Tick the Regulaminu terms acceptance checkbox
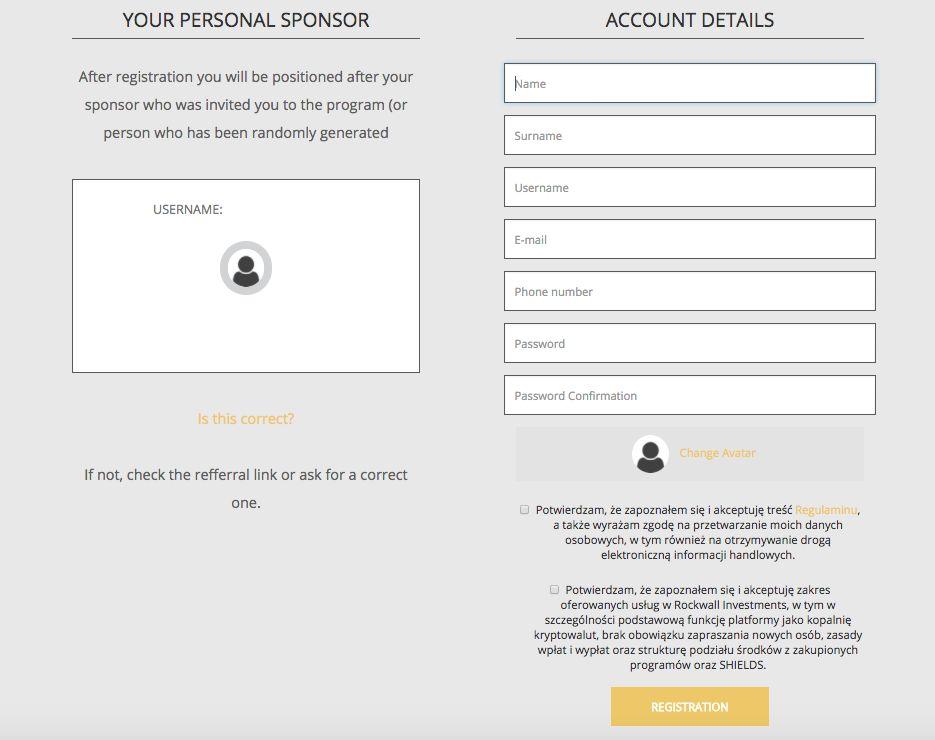Viewport: 935px width, 740px height. point(524,509)
